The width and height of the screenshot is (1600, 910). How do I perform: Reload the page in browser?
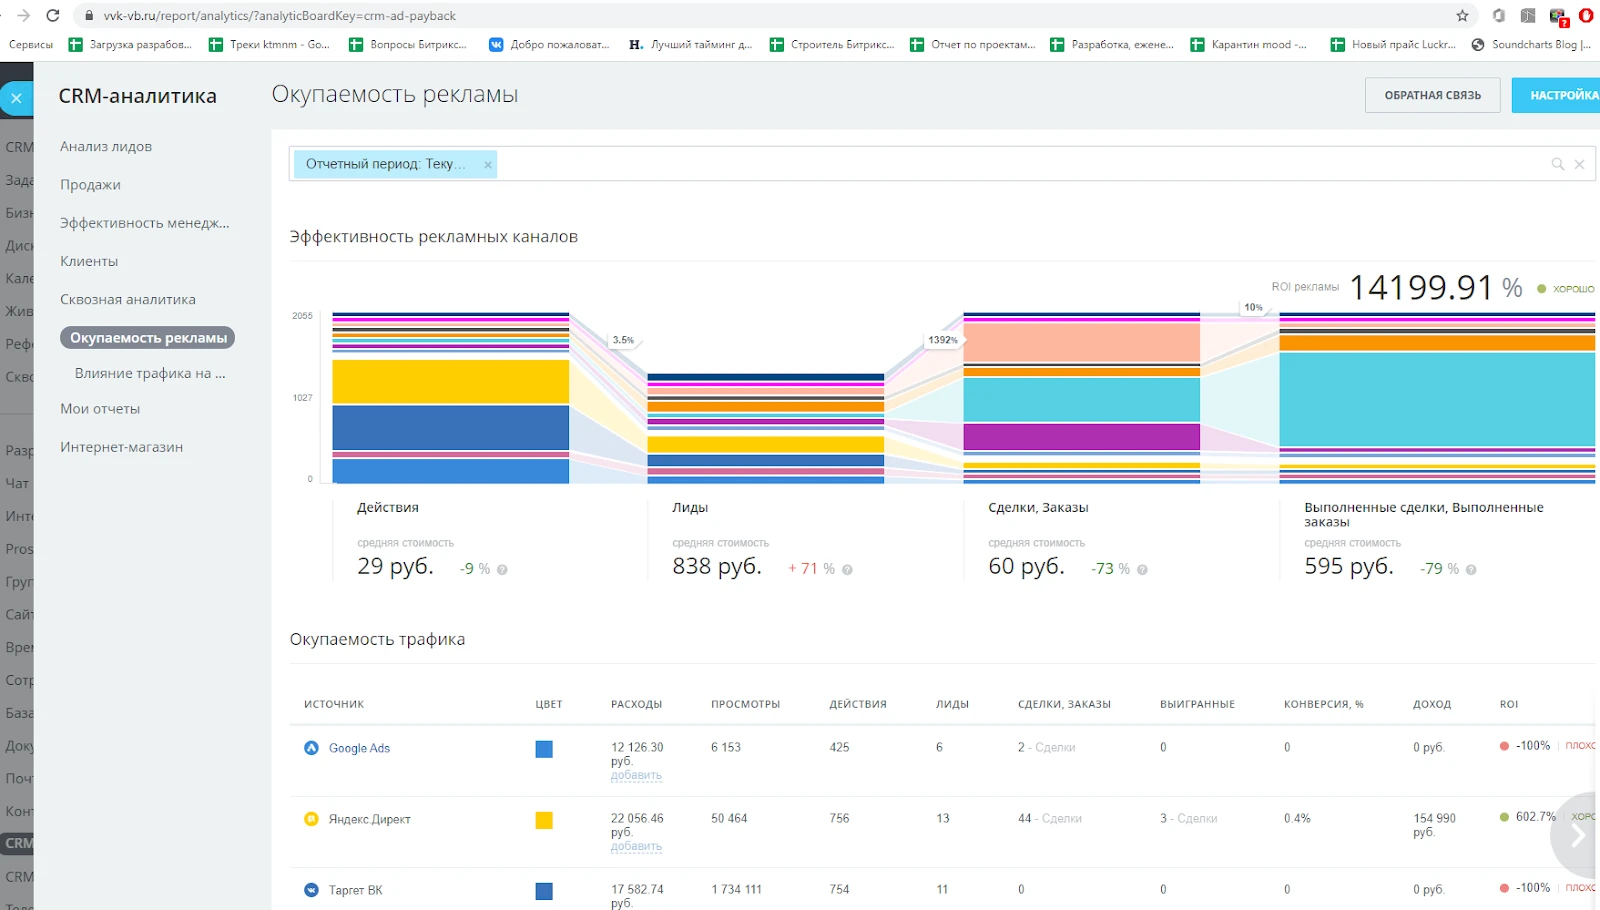53,16
